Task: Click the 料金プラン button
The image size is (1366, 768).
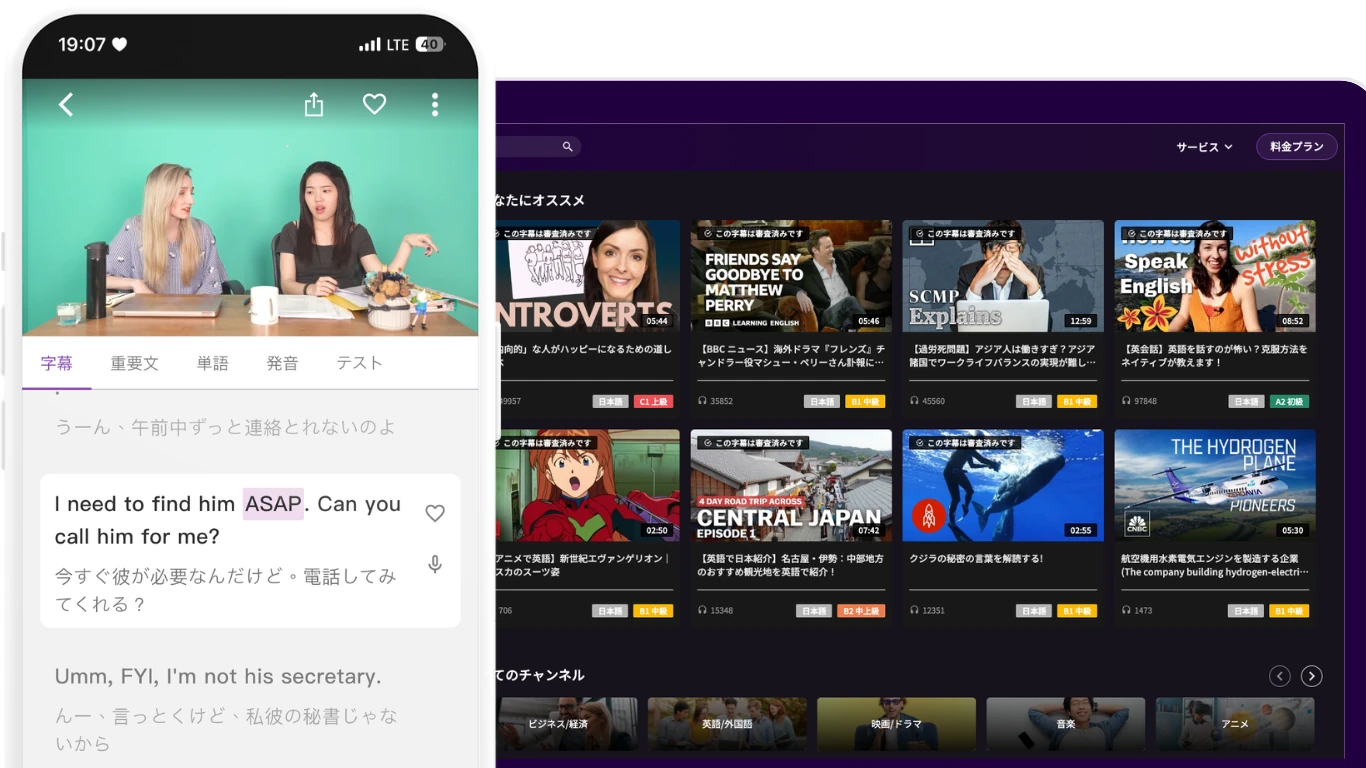Action: click(1296, 146)
